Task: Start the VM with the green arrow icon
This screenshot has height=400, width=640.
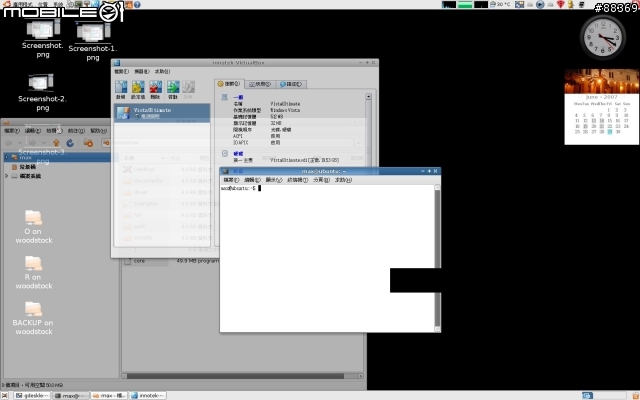Action: point(173,89)
